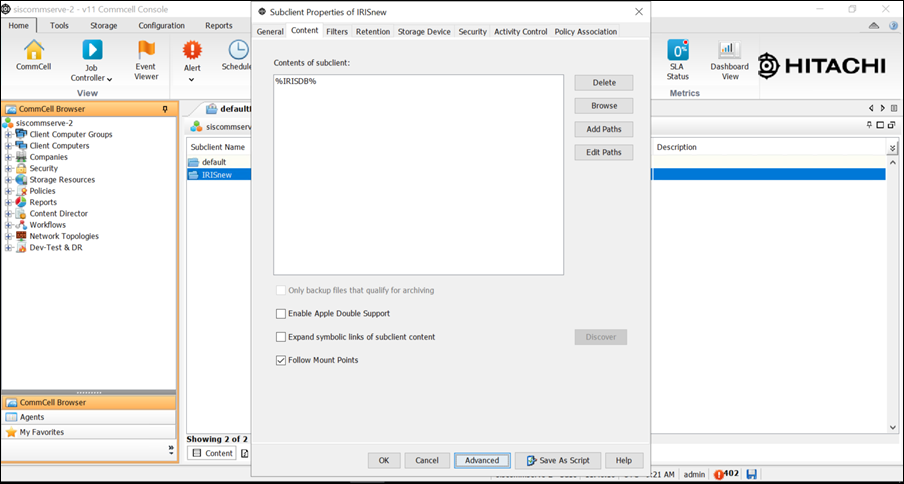Expand the Client Computer Groups node
This screenshot has height=484, width=904.
point(9,135)
